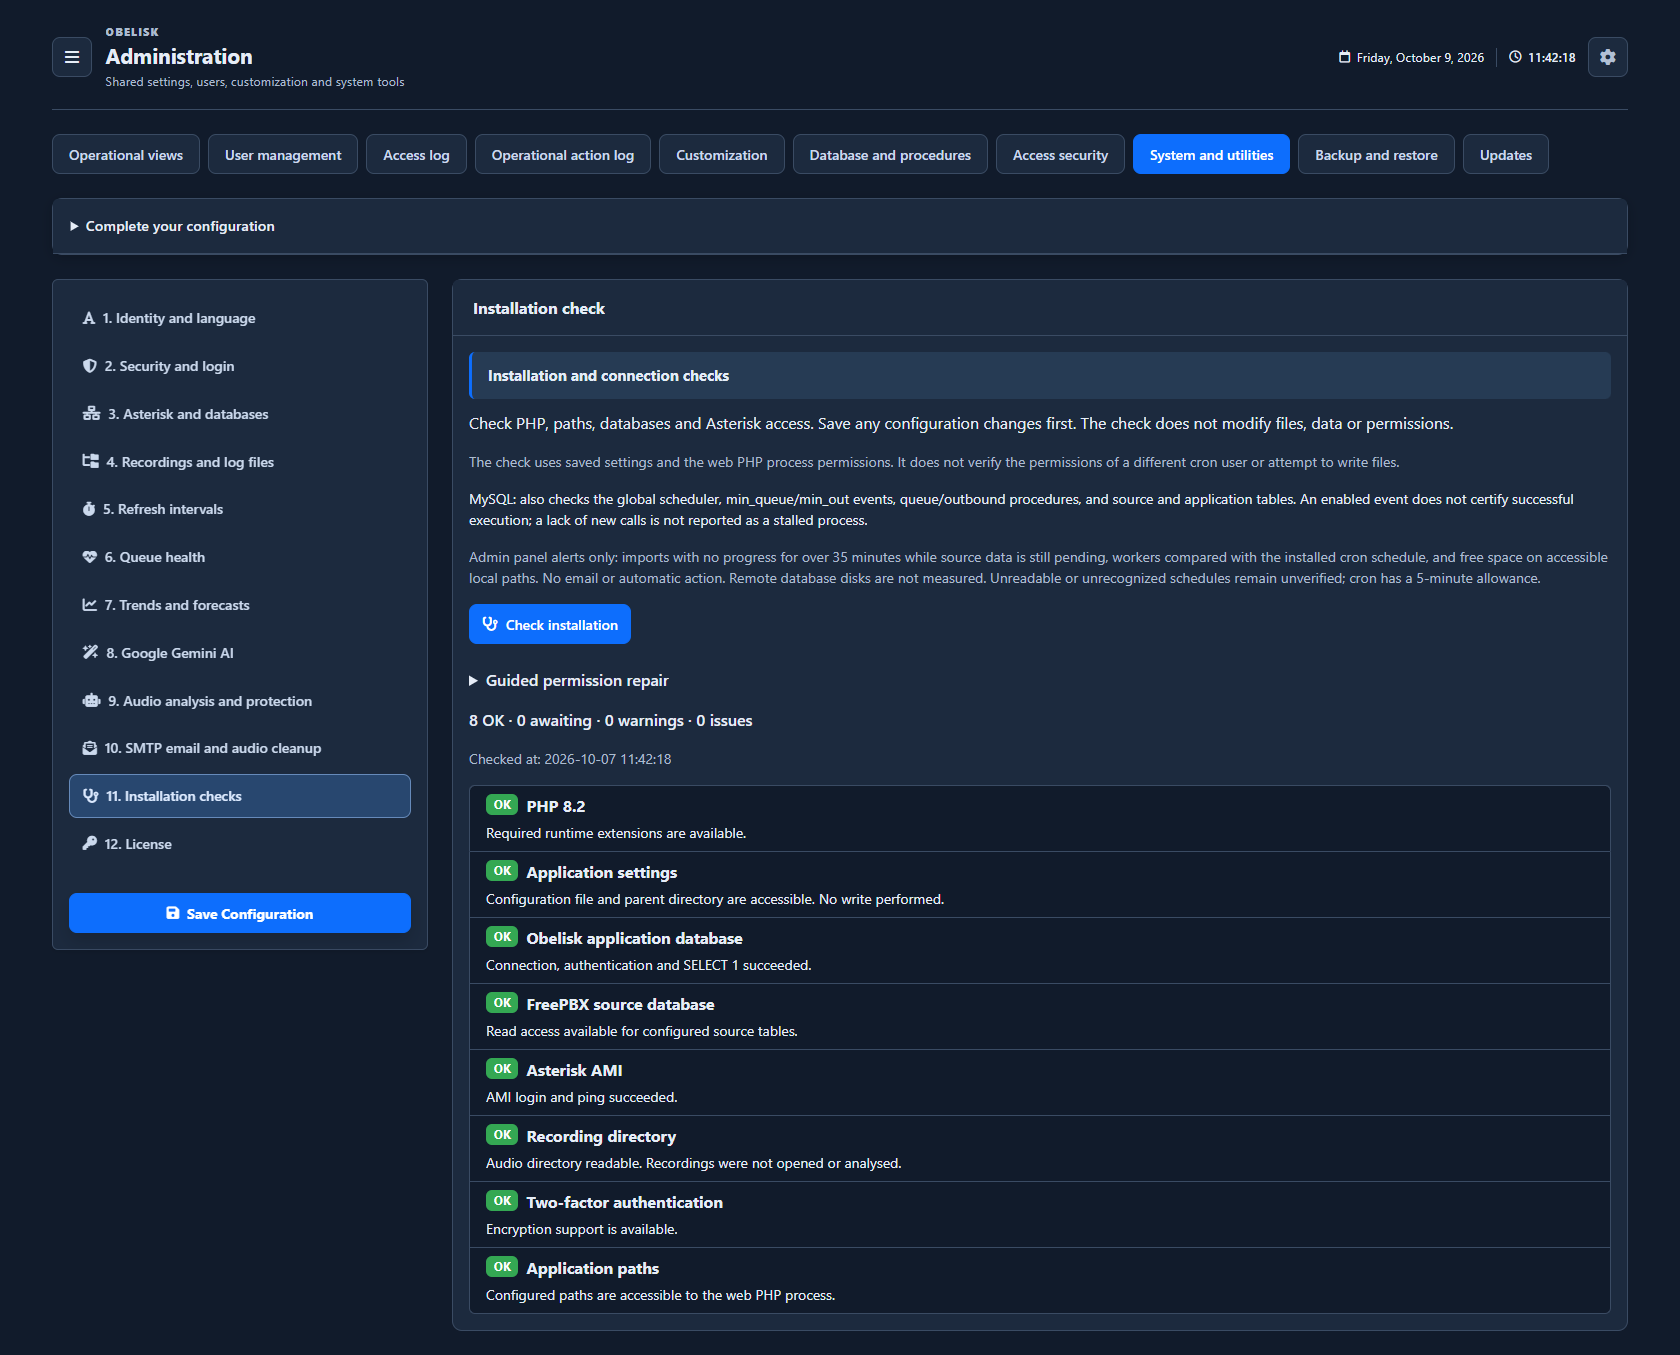Click the SMTP email envelope icon
Screen dimensions: 1680x1355
[90, 748]
